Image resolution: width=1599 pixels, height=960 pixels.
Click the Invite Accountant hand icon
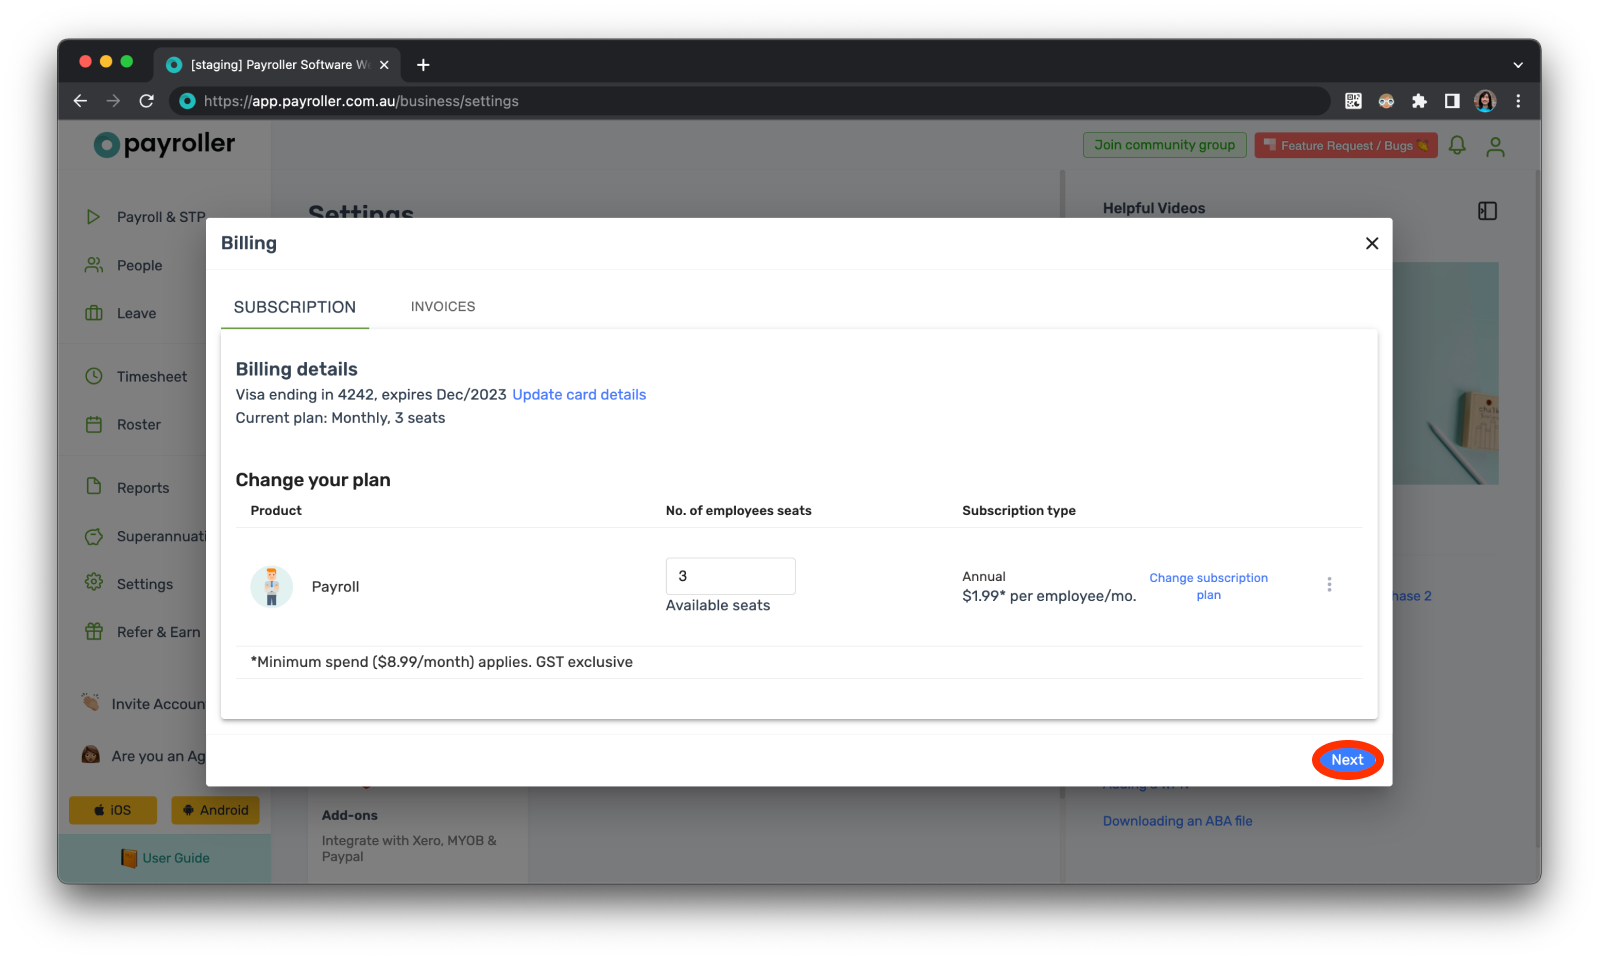click(91, 702)
